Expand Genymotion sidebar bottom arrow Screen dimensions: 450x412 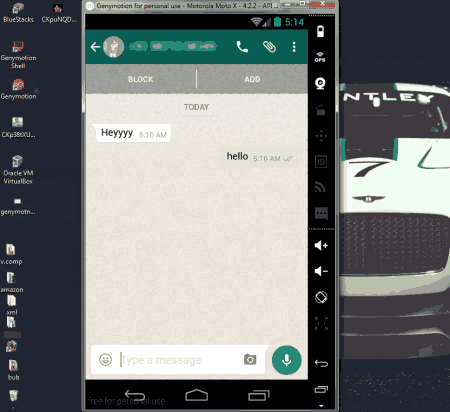321,406
